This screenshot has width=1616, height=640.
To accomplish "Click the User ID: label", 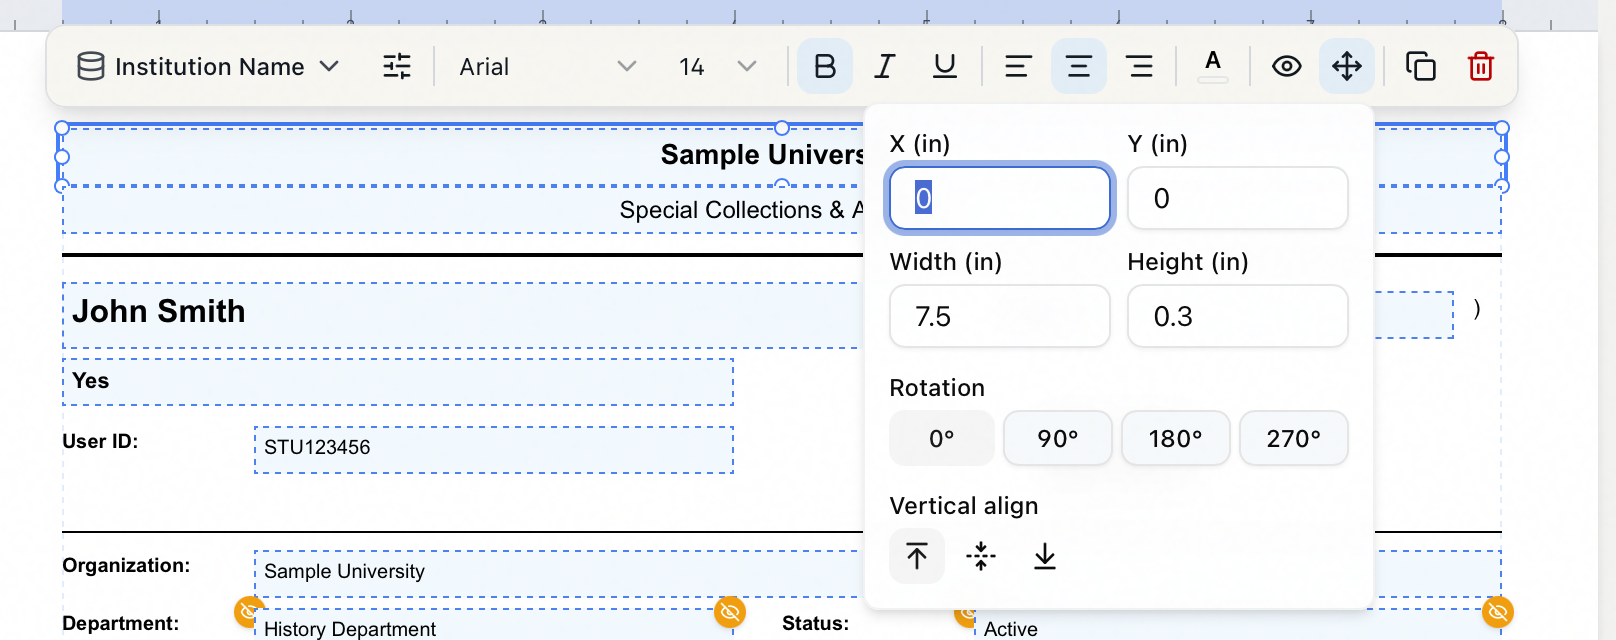I will (100, 441).
